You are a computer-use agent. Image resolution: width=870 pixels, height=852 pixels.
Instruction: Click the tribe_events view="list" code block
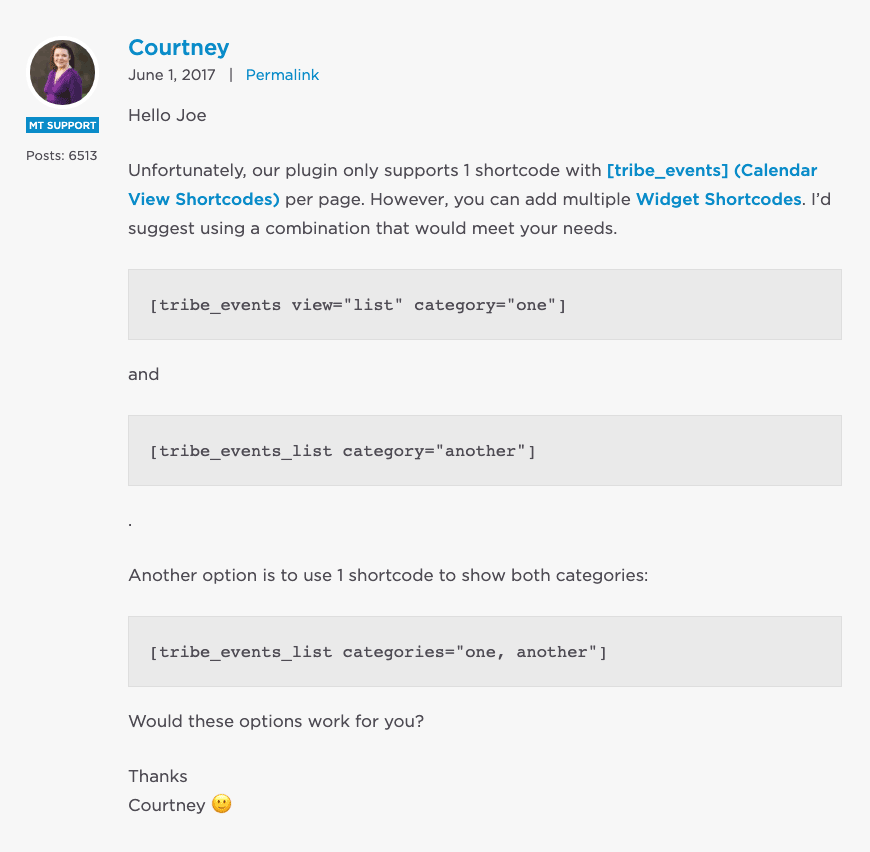[x=484, y=305]
